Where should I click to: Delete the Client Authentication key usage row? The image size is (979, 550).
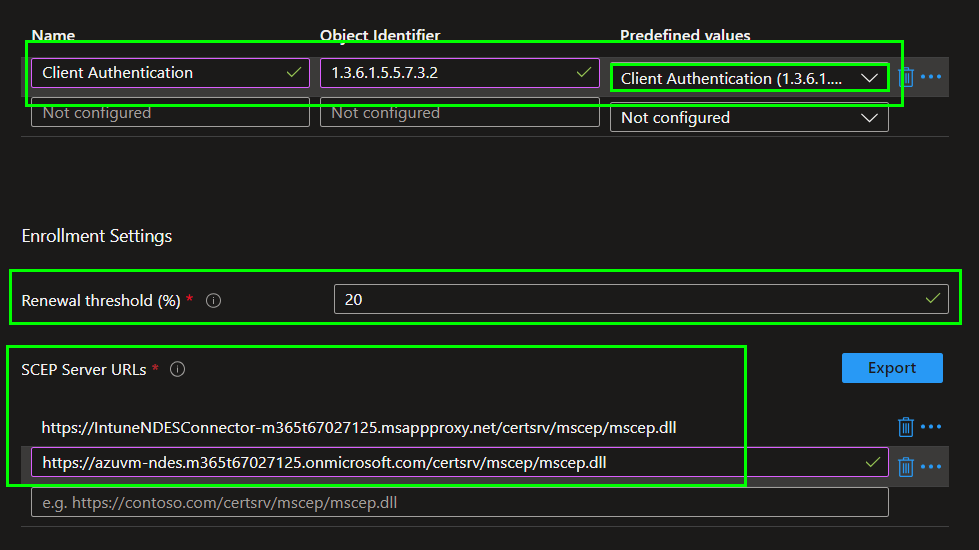906,77
